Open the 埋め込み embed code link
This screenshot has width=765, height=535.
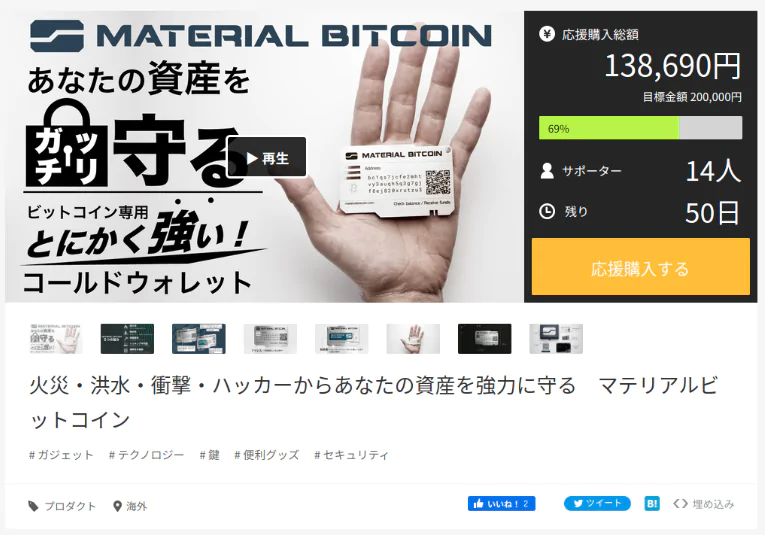click(x=704, y=504)
